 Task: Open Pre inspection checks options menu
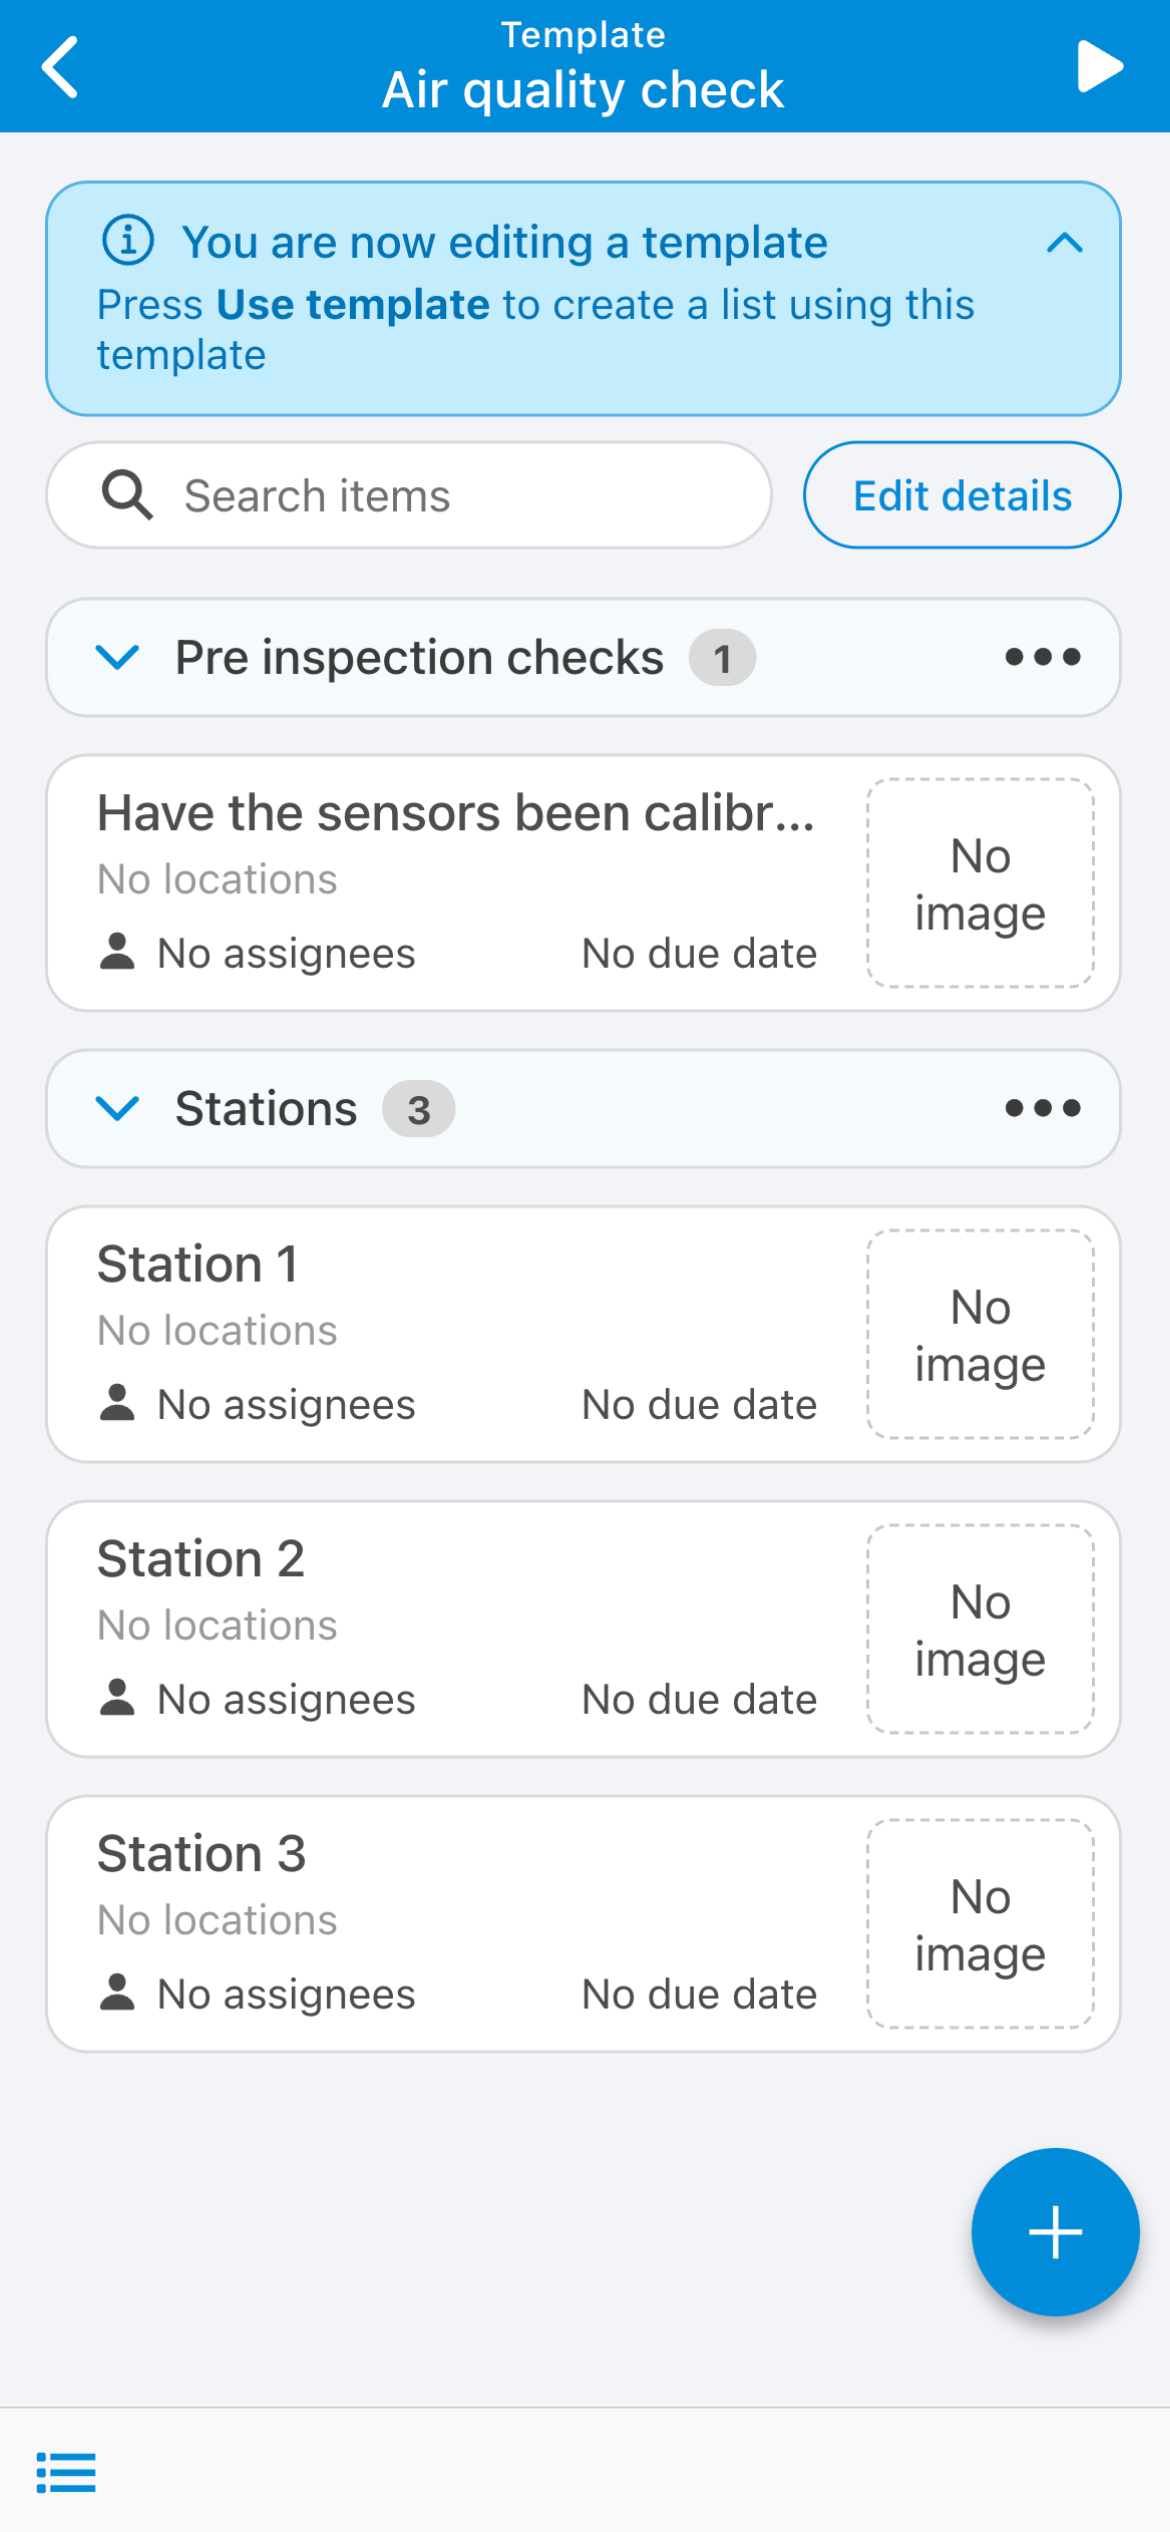pyautogui.click(x=1042, y=657)
